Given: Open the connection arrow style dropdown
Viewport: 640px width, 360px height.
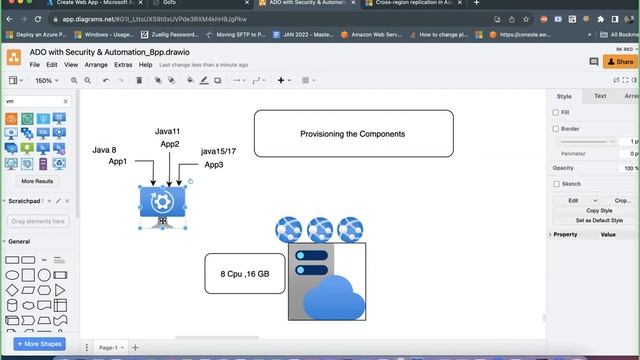Looking at the screenshot, I should (x=239, y=80).
